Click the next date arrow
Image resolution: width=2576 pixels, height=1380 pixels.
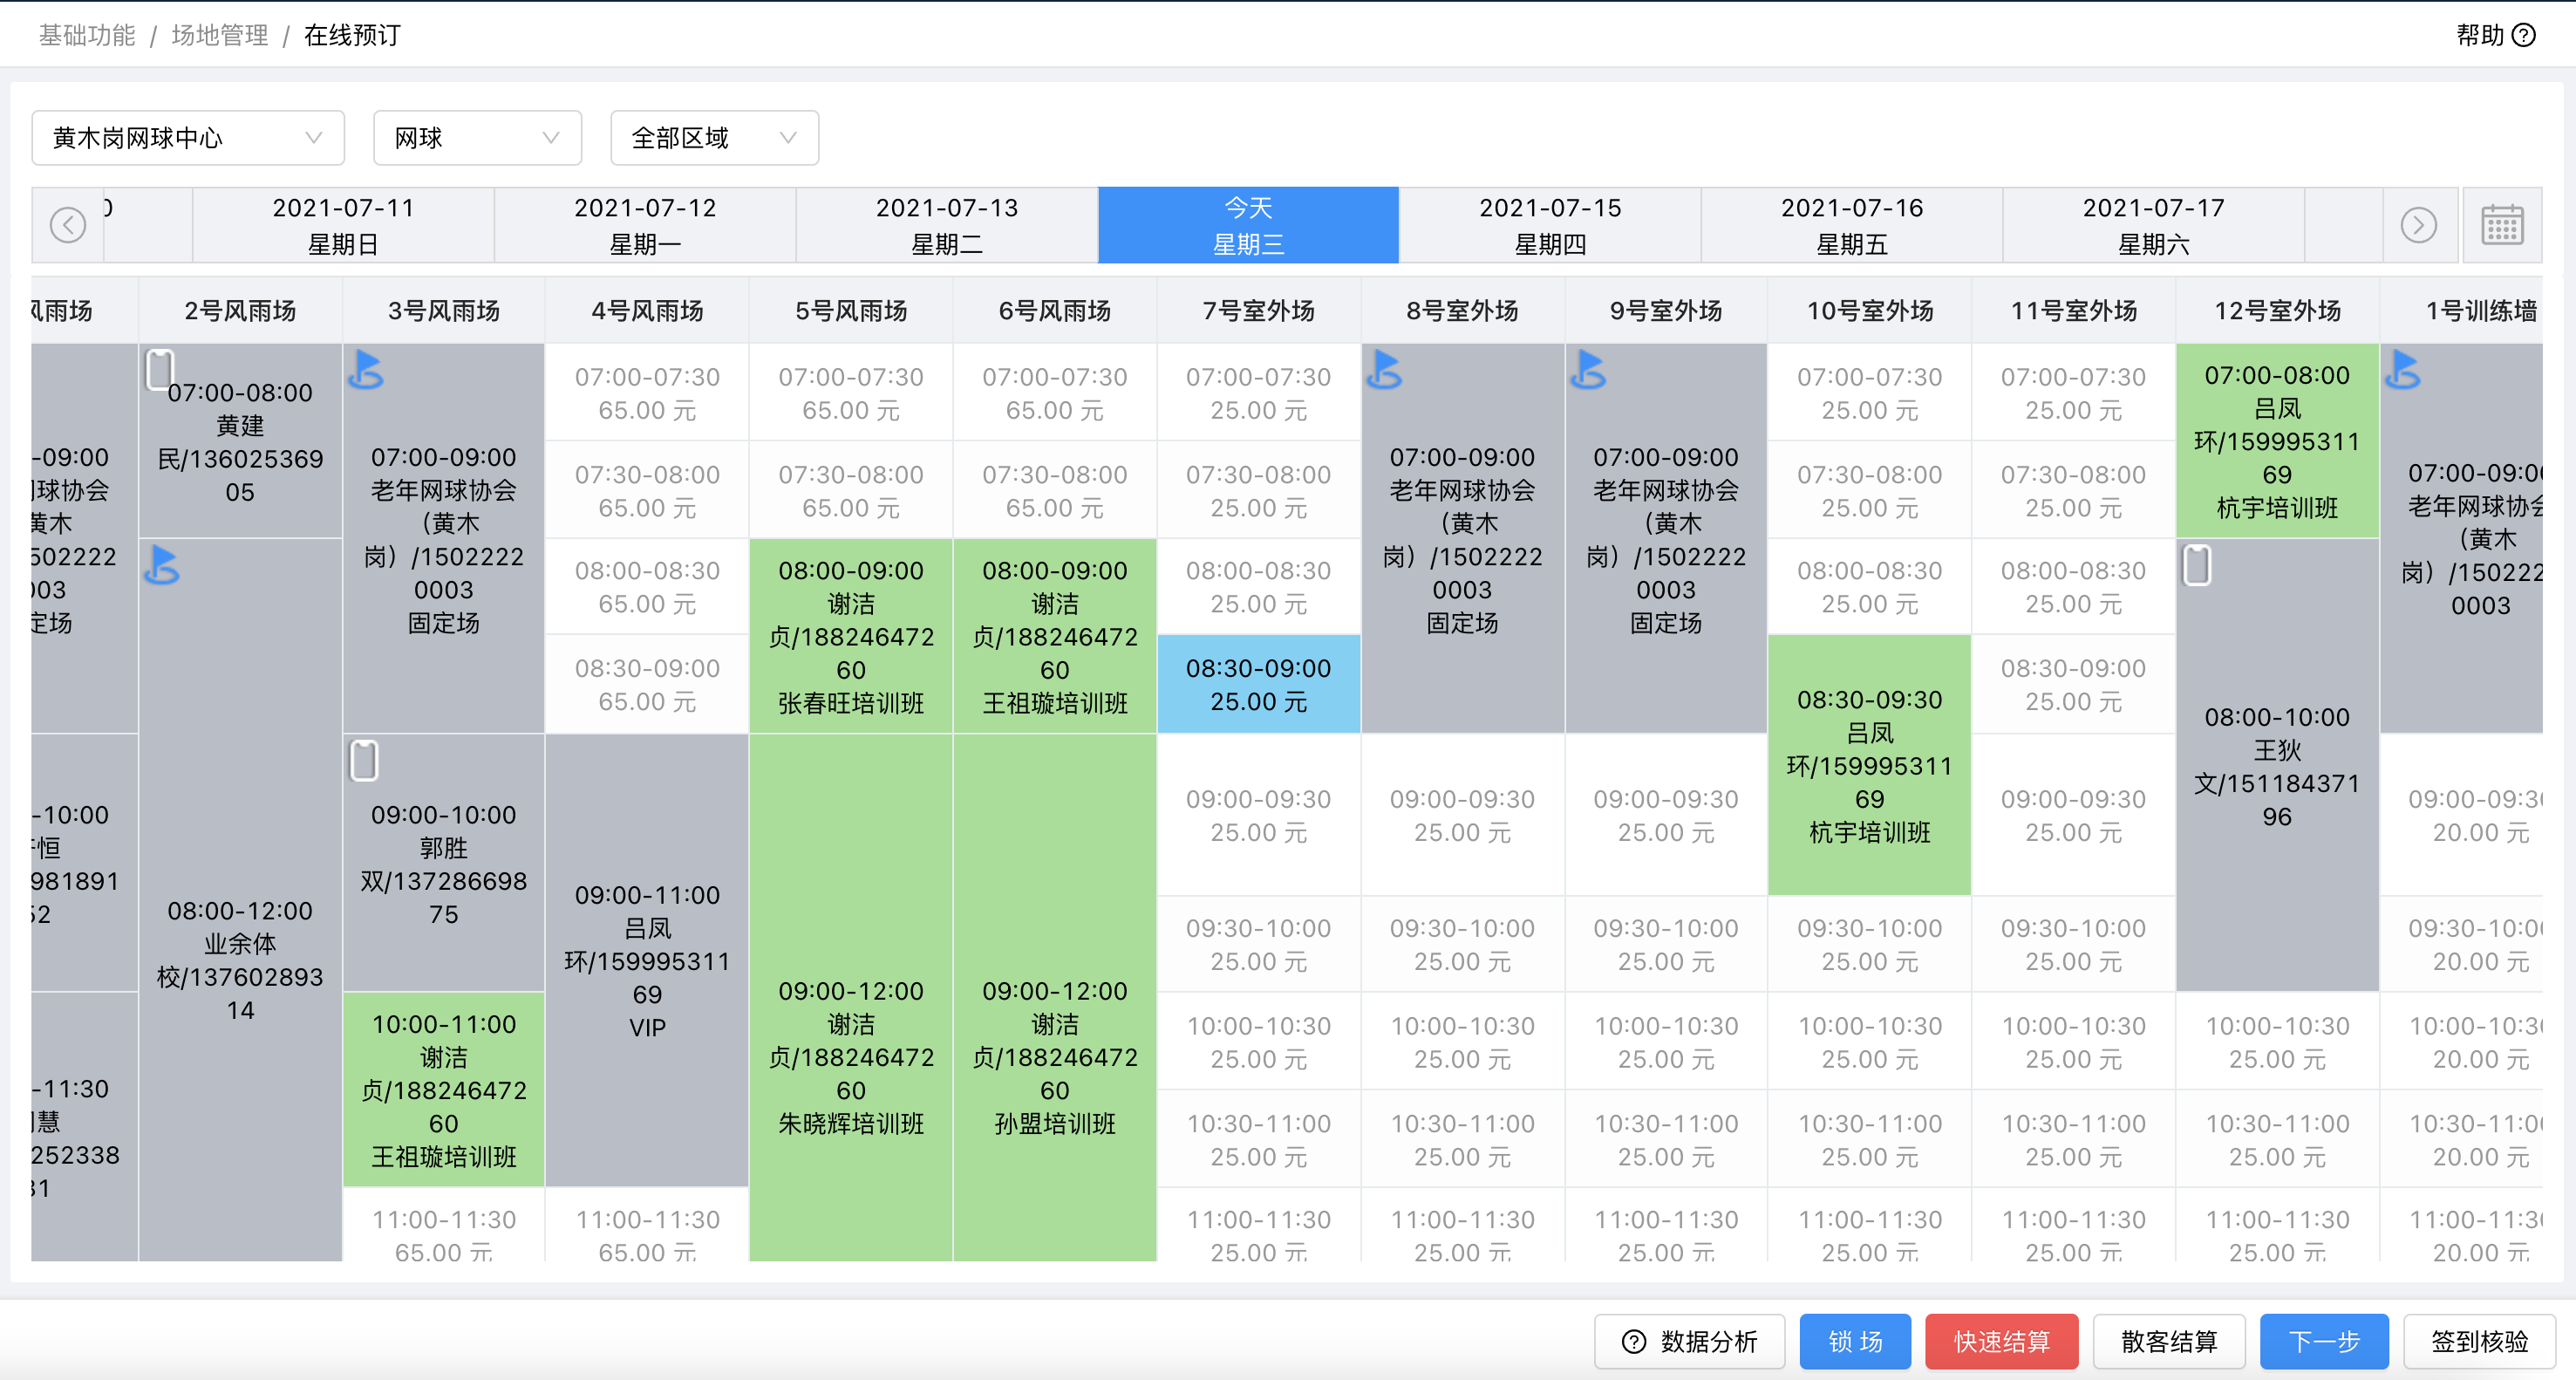coord(2419,224)
